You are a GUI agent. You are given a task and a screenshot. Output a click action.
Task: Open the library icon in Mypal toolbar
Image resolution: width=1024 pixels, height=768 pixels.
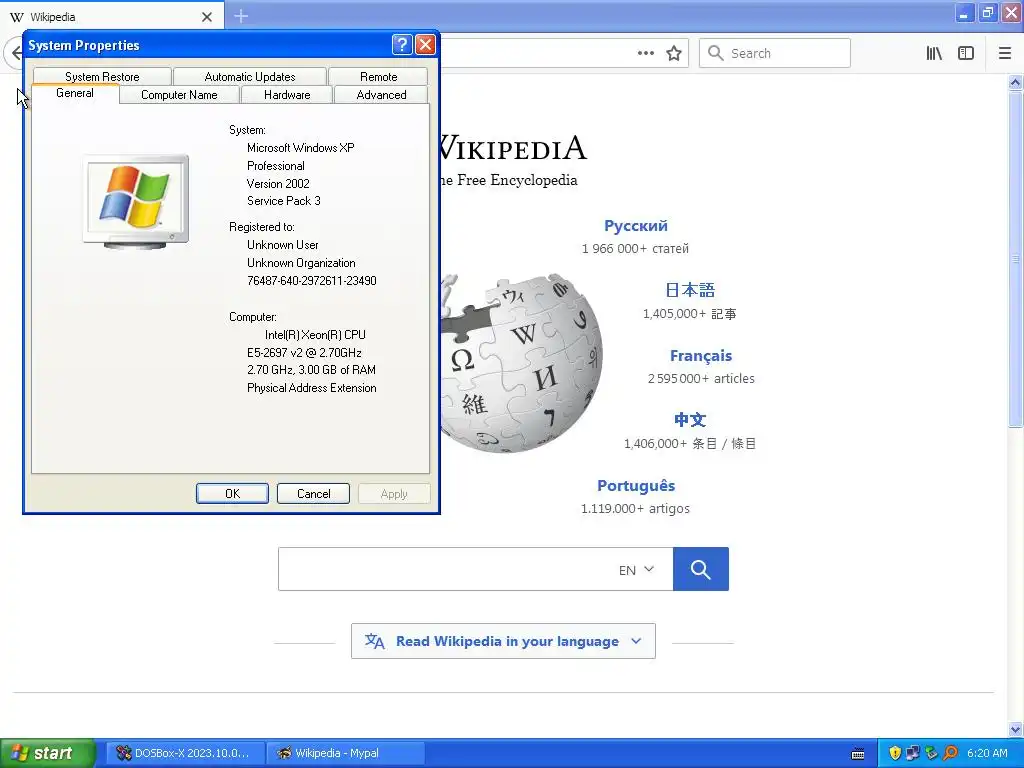pos(934,54)
